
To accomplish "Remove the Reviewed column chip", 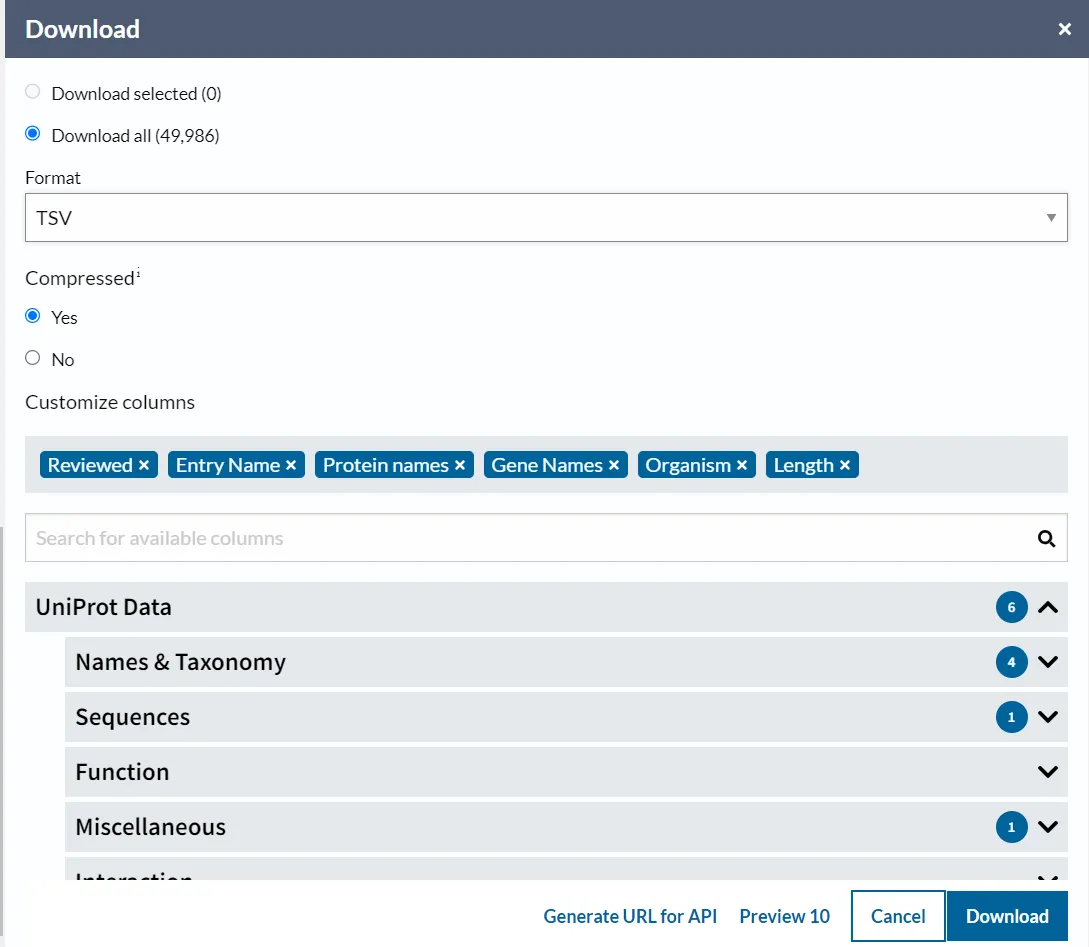I will click(x=144, y=466).
